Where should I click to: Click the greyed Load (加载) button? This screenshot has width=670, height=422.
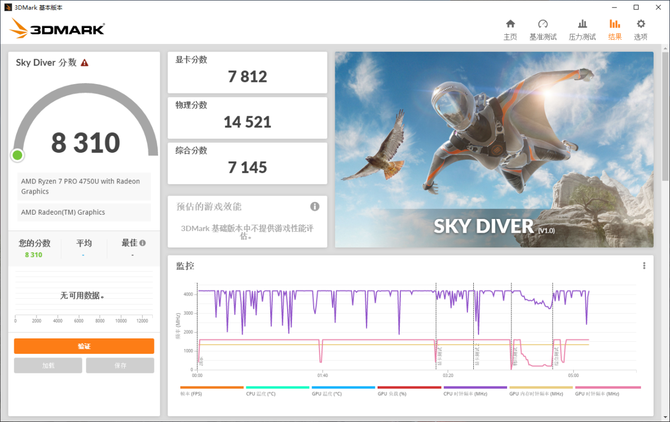tap(48, 366)
